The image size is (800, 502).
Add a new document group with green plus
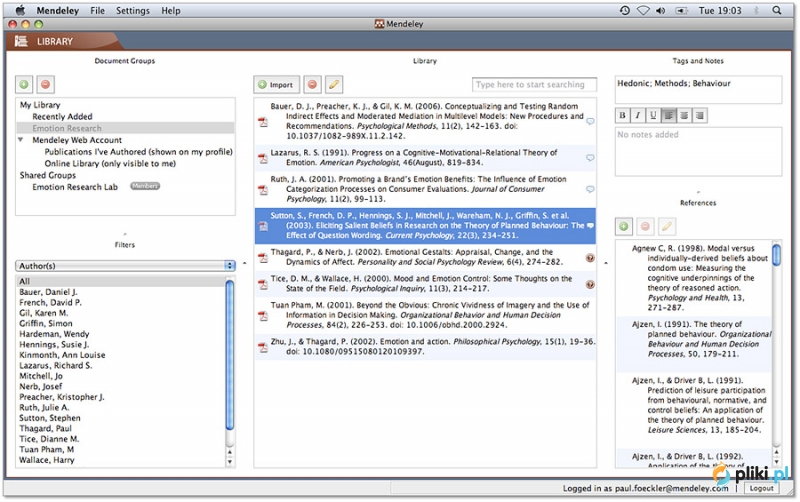point(24,85)
